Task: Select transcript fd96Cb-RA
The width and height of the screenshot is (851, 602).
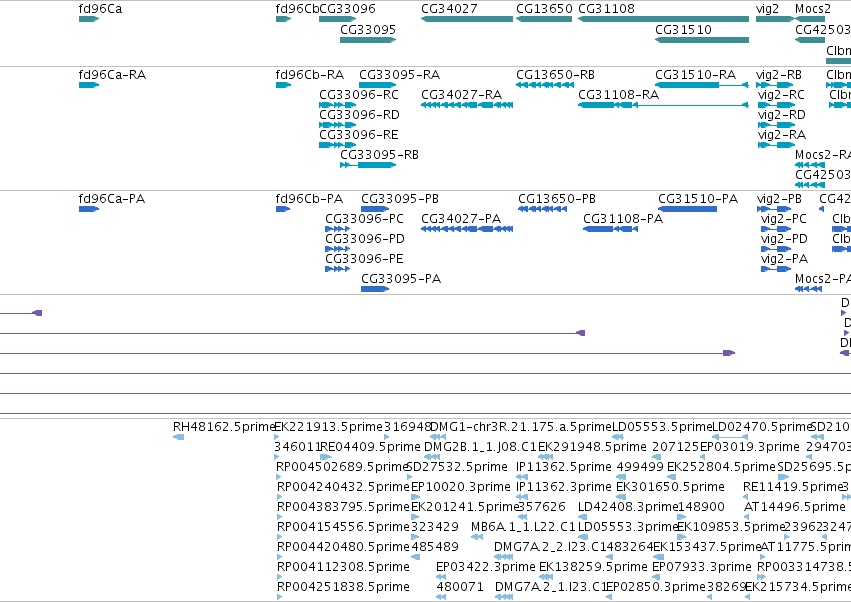Action: (283, 85)
